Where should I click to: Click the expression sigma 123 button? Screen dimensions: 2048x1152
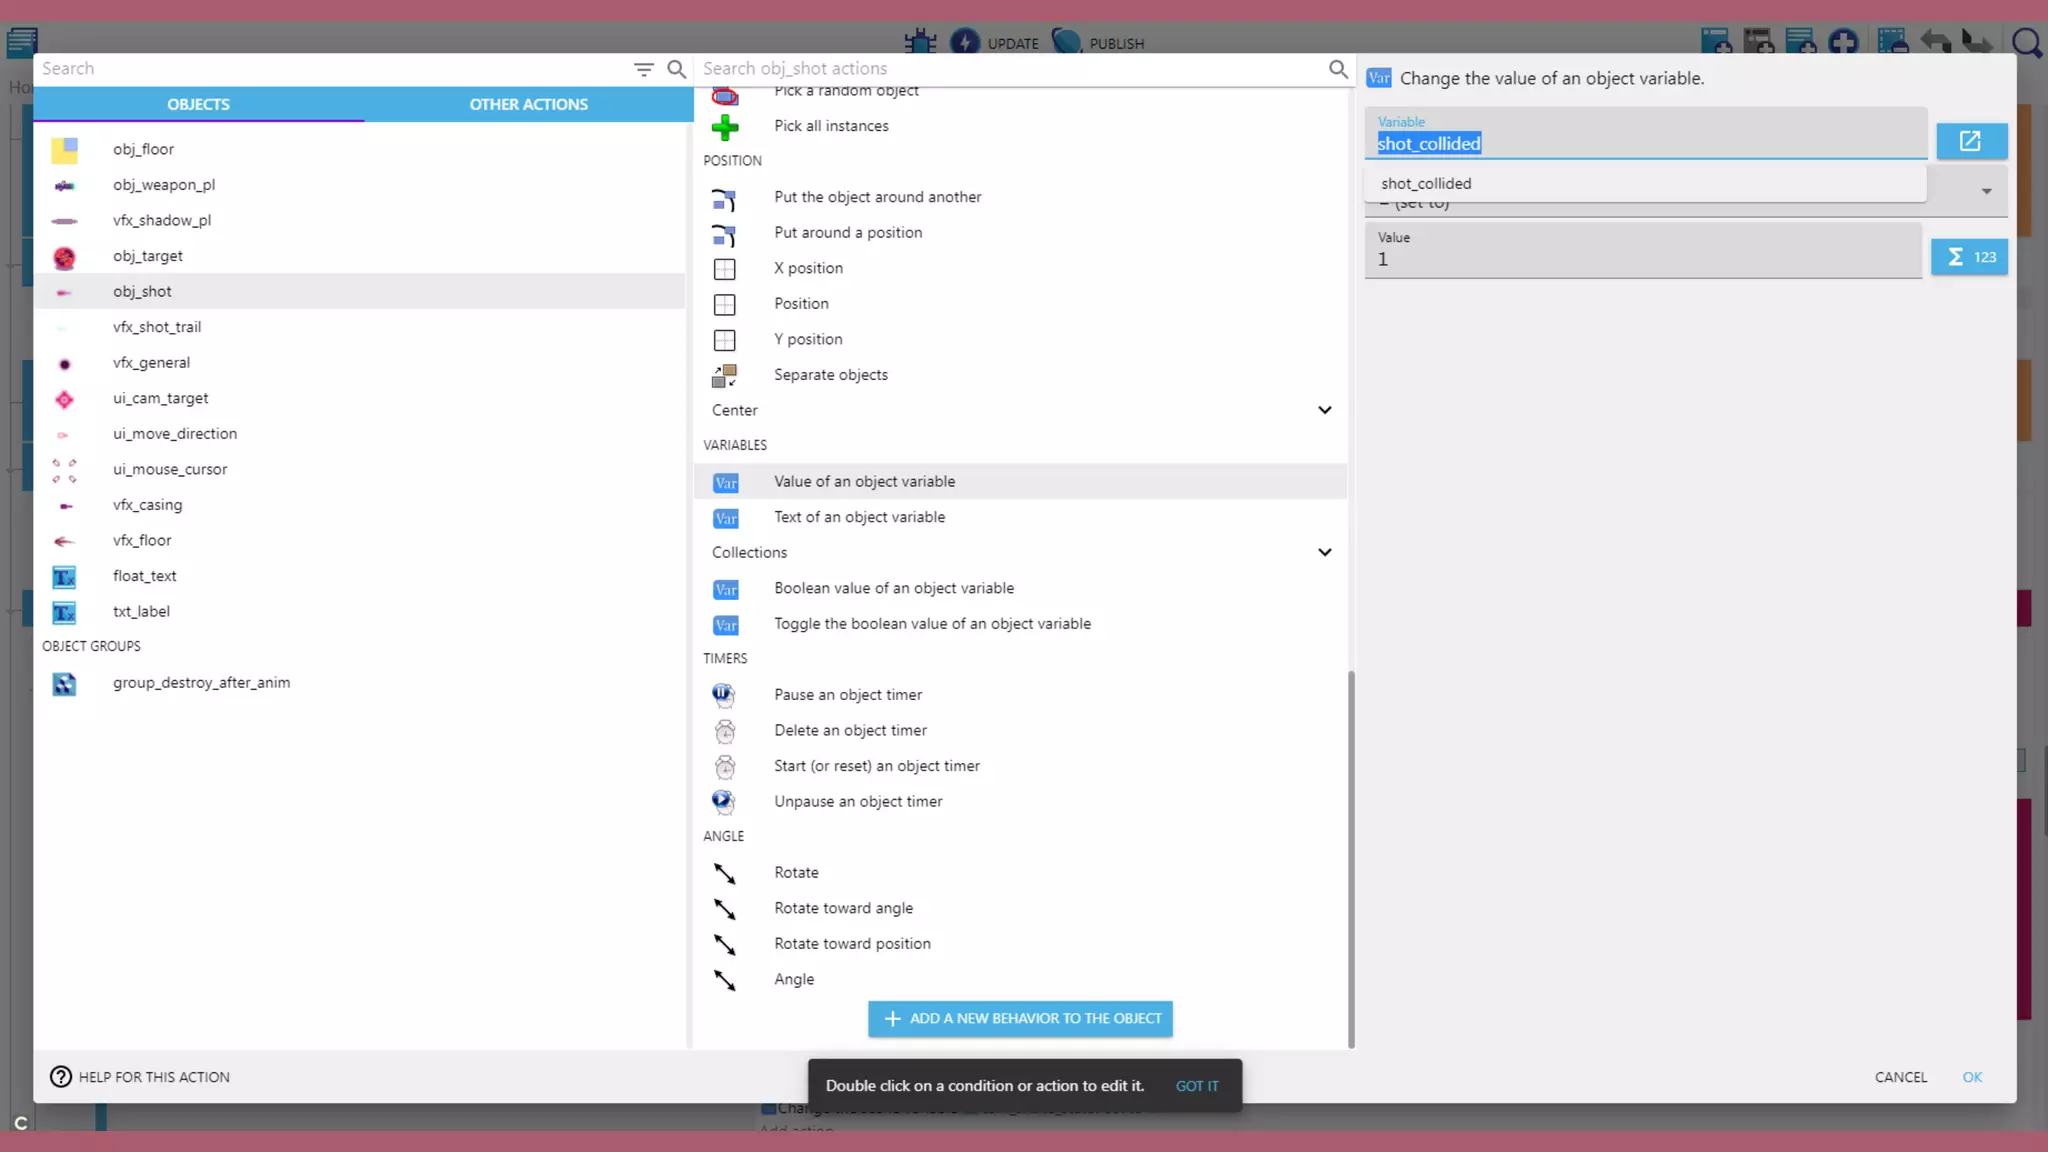click(x=1969, y=257)
